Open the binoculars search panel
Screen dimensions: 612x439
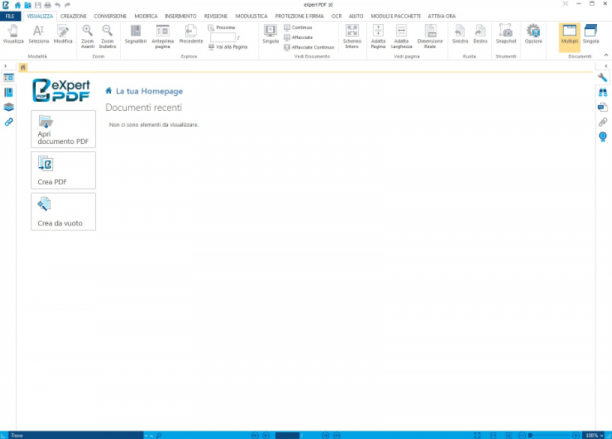[603, 92]
